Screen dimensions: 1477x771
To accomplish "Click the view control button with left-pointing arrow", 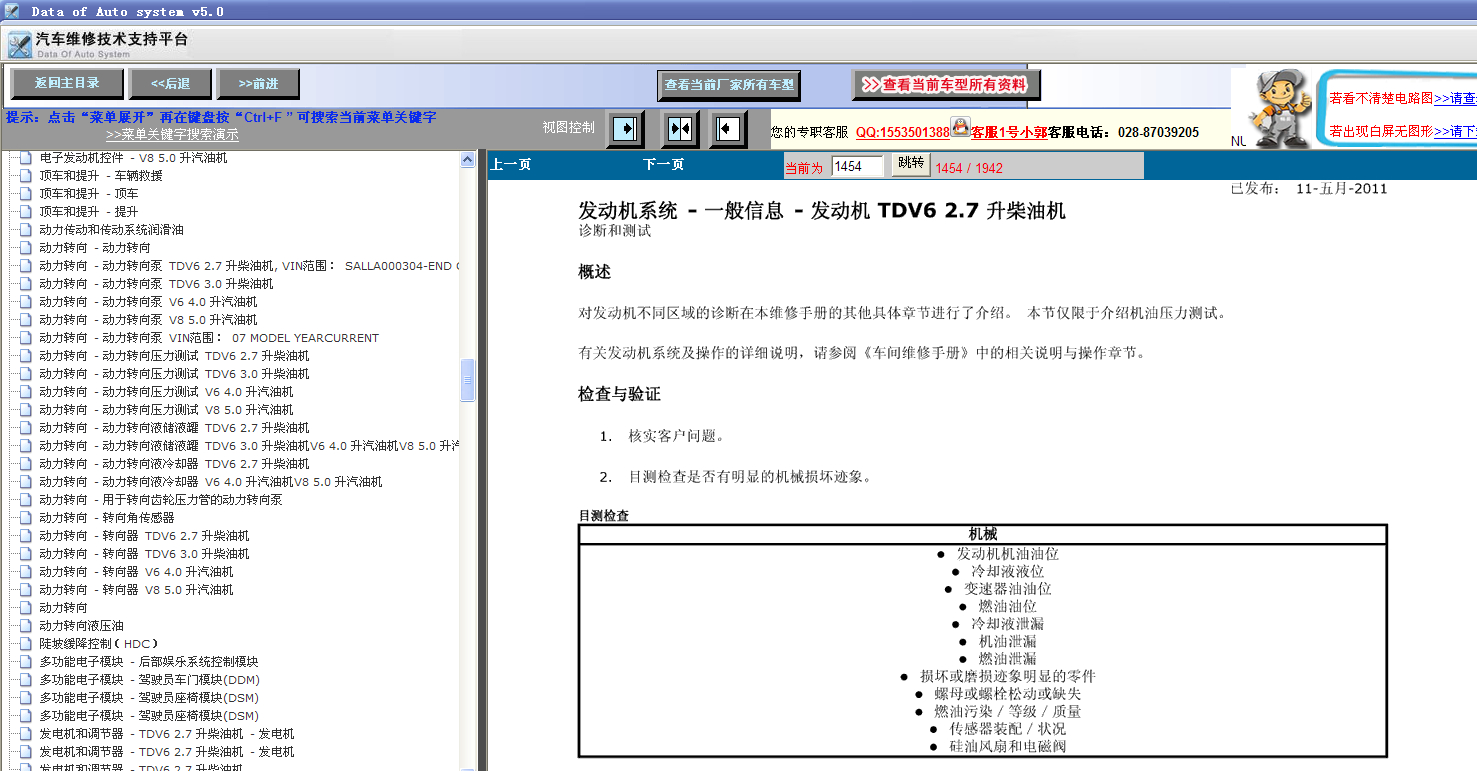I will [728, 129].
